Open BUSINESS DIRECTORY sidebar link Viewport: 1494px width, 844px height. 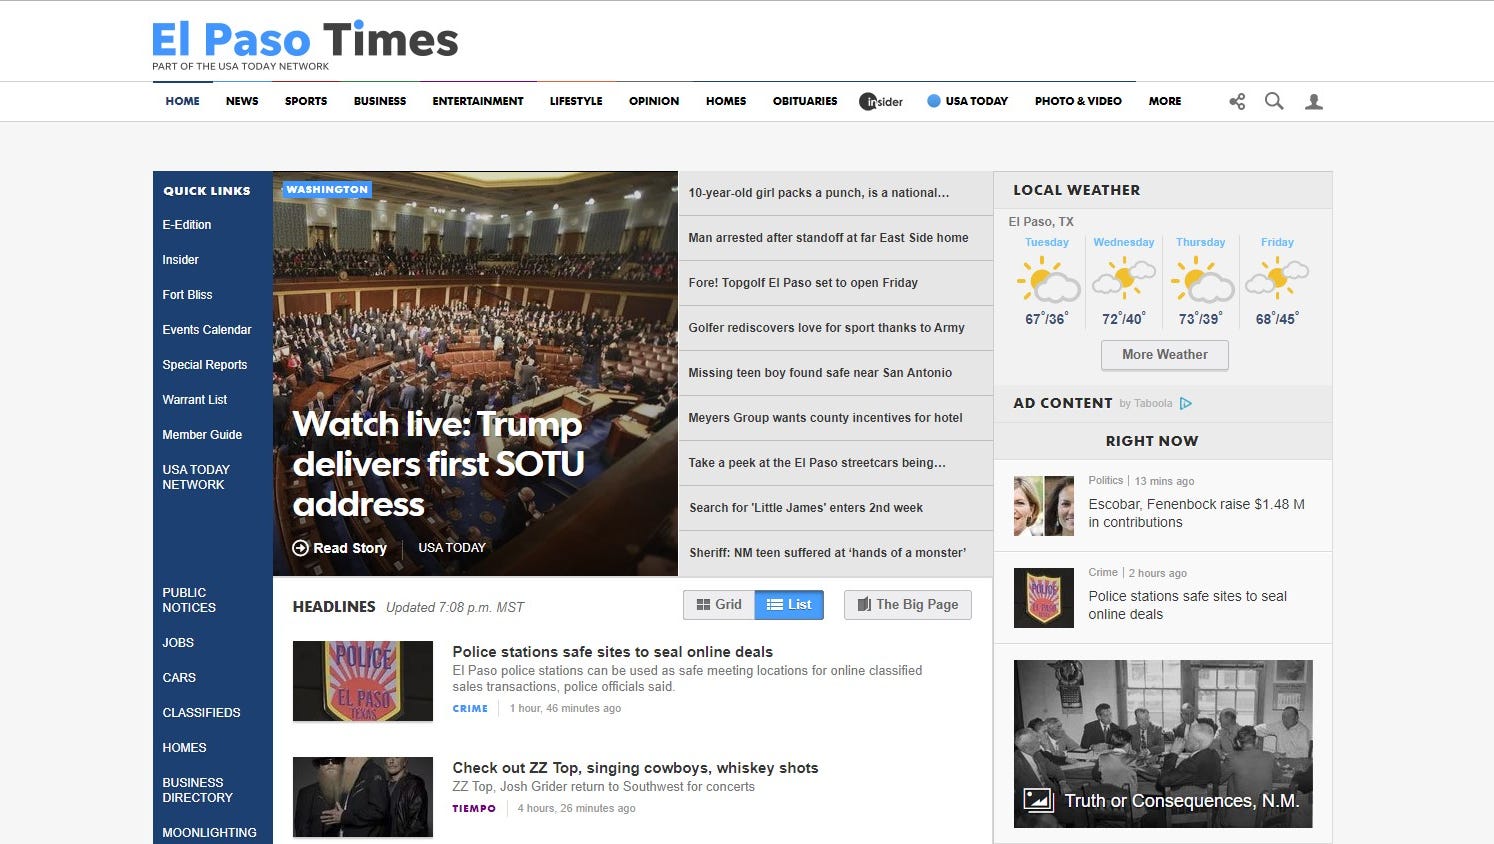(197, 790)
